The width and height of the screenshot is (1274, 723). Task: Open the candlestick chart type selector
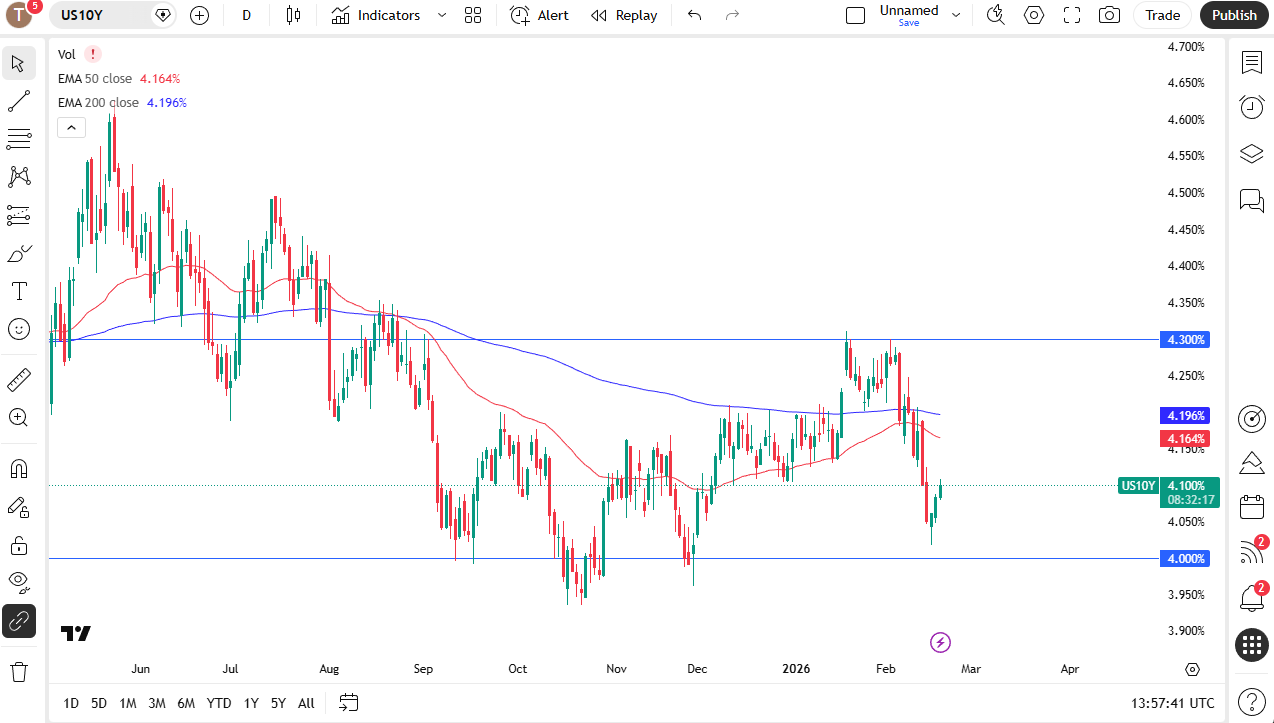click(293, 15)
